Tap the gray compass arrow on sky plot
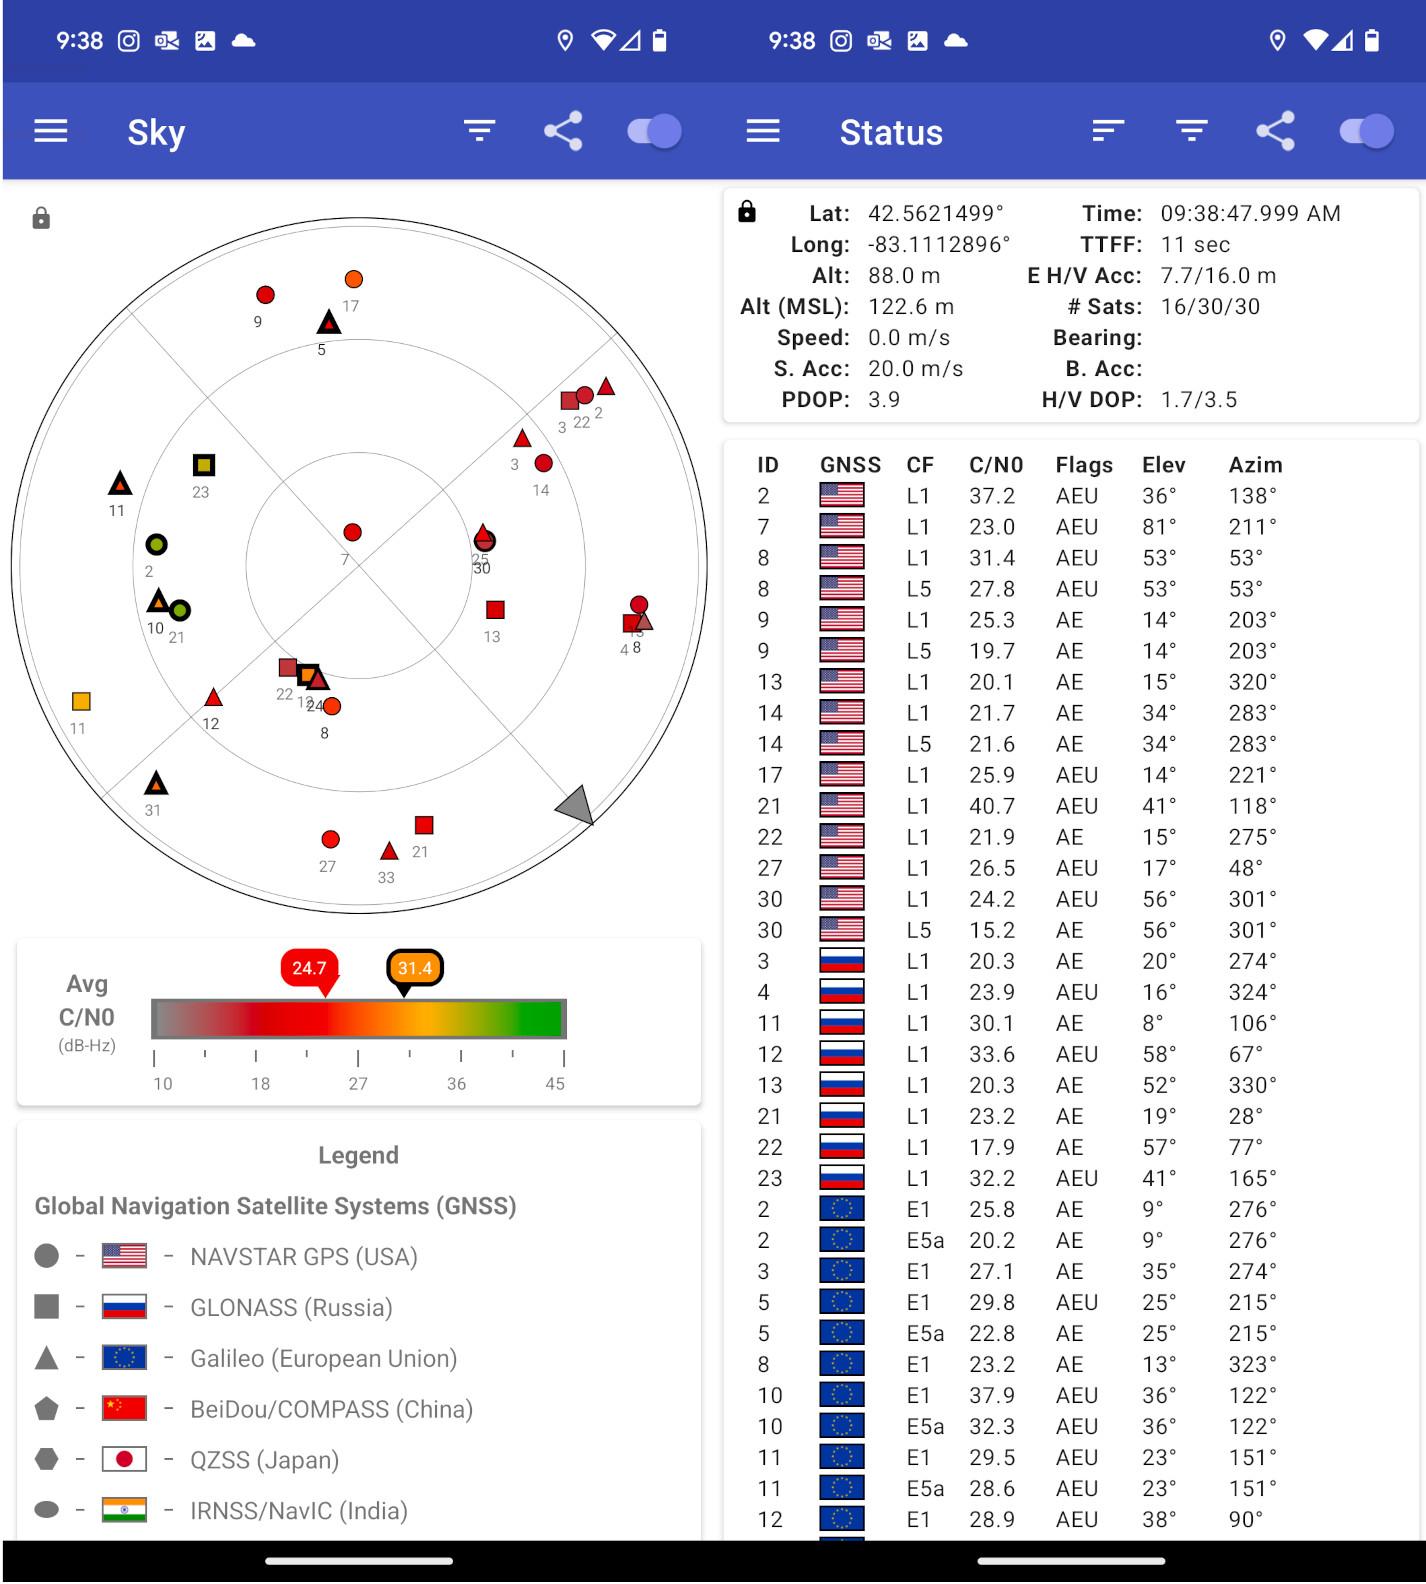The width and height of the screenshot is (1426, 1584). 576,805
